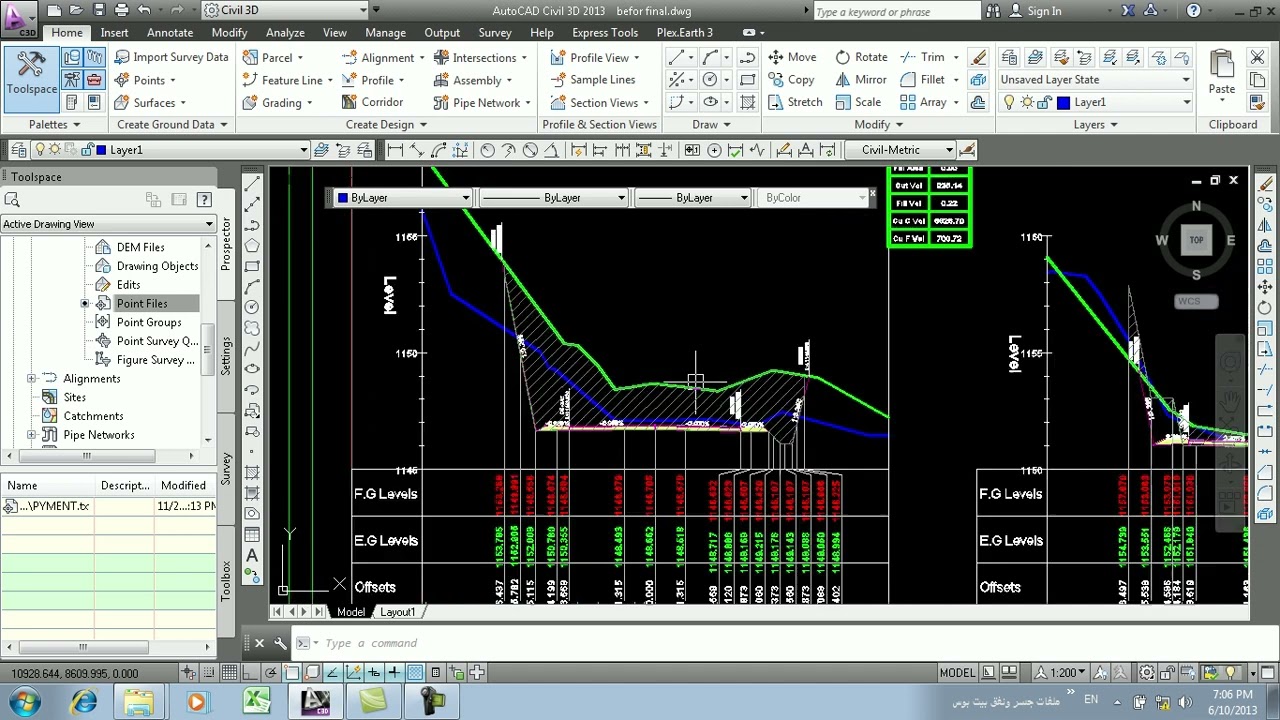Open the Annotate ribbon tab
Screen dimensions: 1280x720
click(170, 33)
